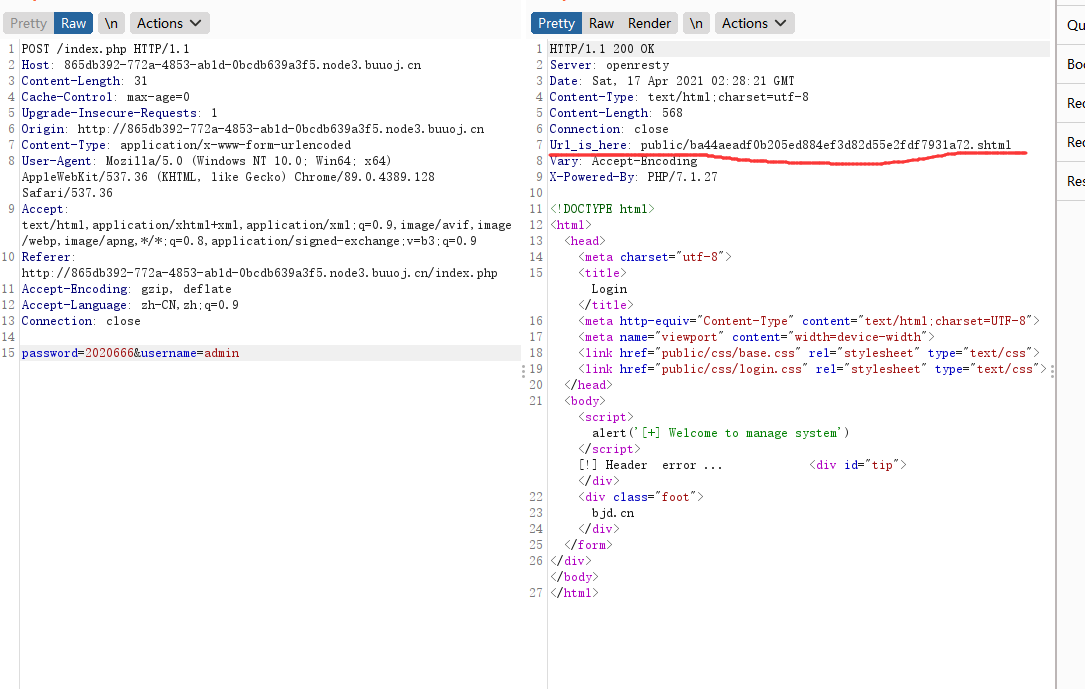The width and height of the screenshot is (1085, 689).
Task: Click the 'bjd.cn' footer text
Action: tap(612, 513)
